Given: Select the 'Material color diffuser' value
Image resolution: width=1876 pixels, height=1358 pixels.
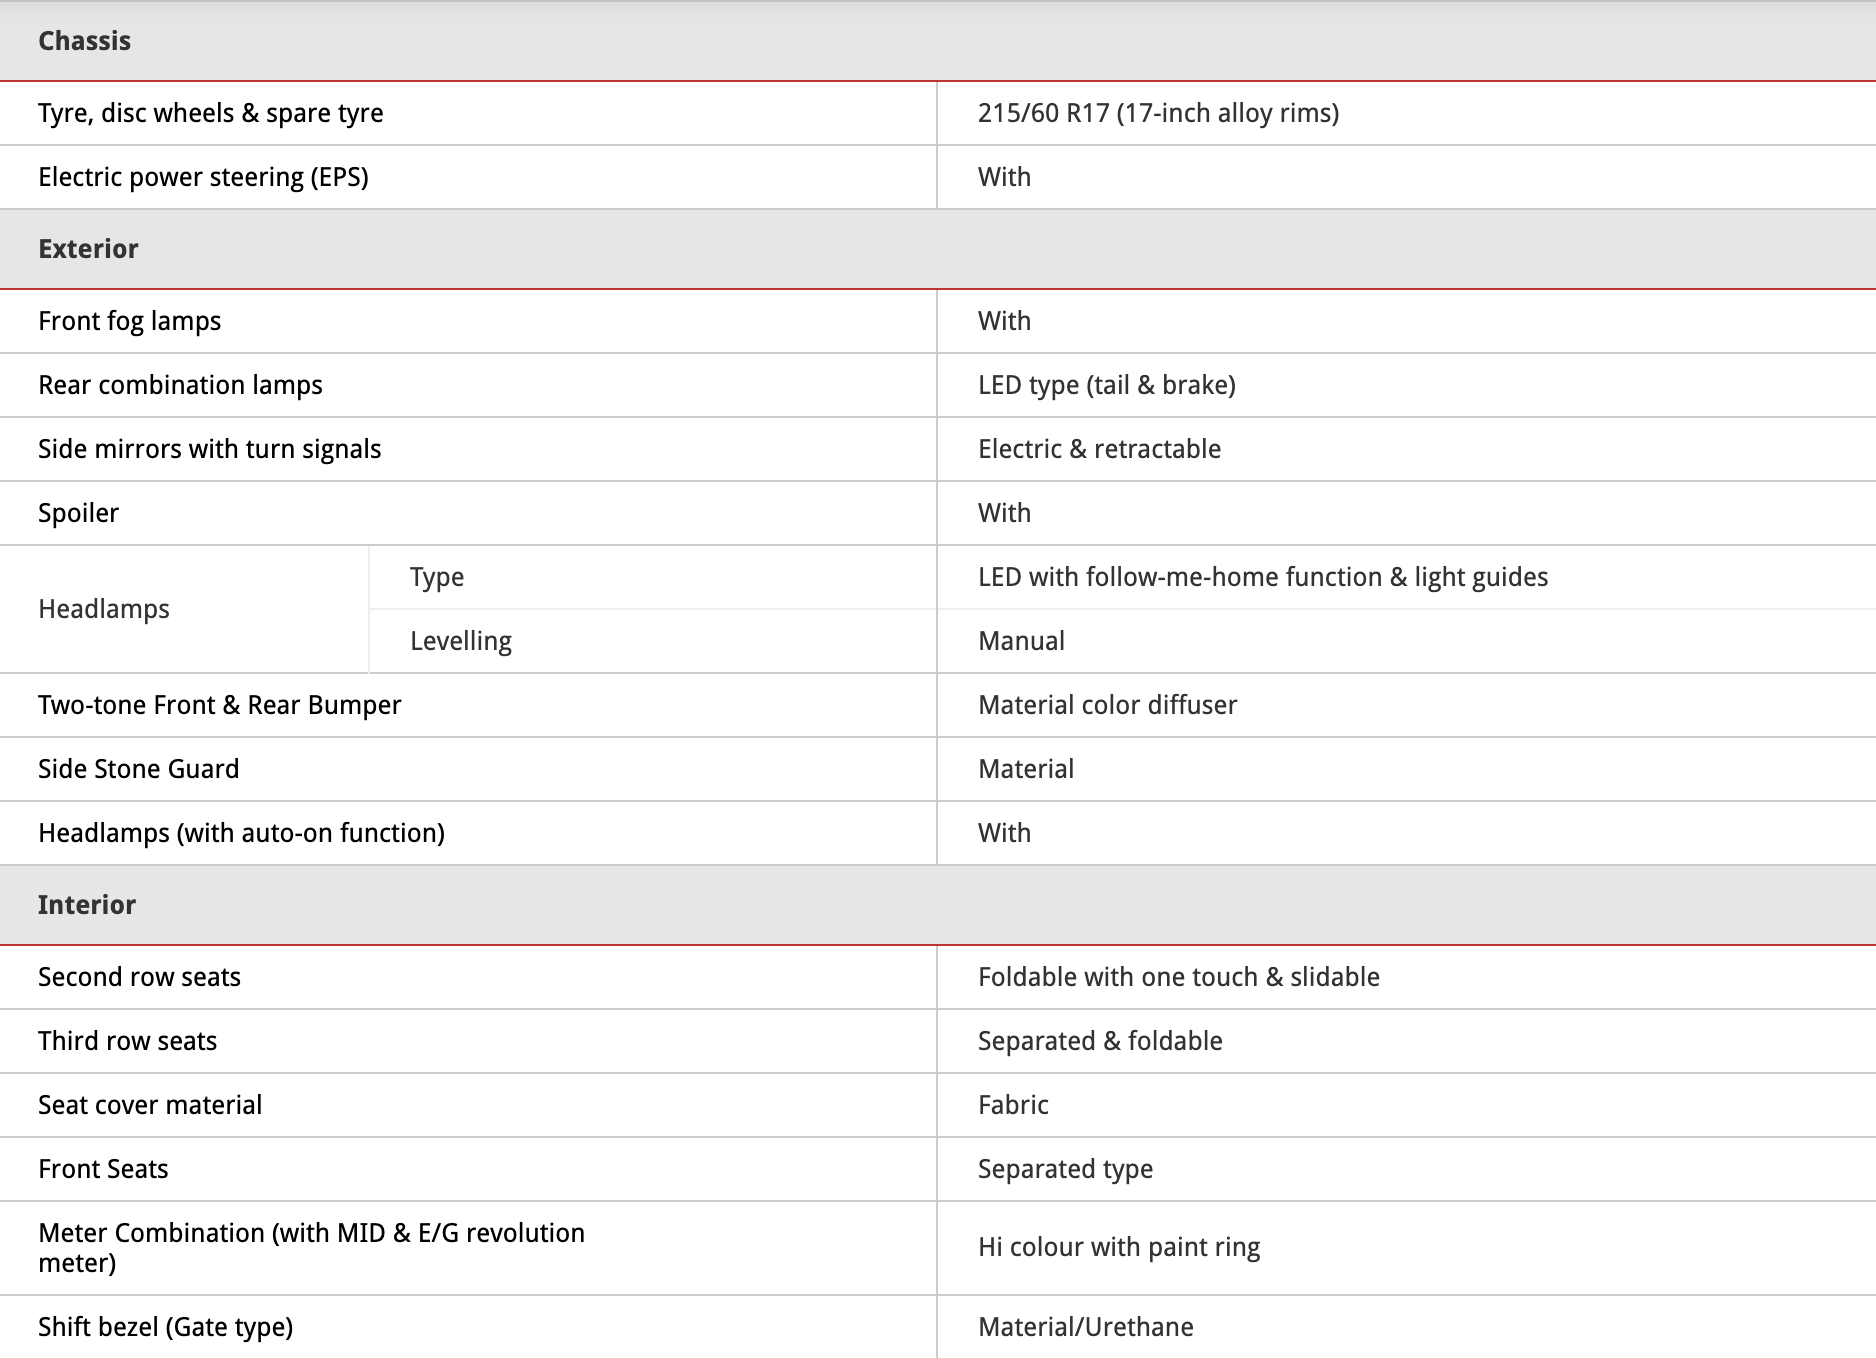Looking at the screenshot, I should tap(1107, 705).
